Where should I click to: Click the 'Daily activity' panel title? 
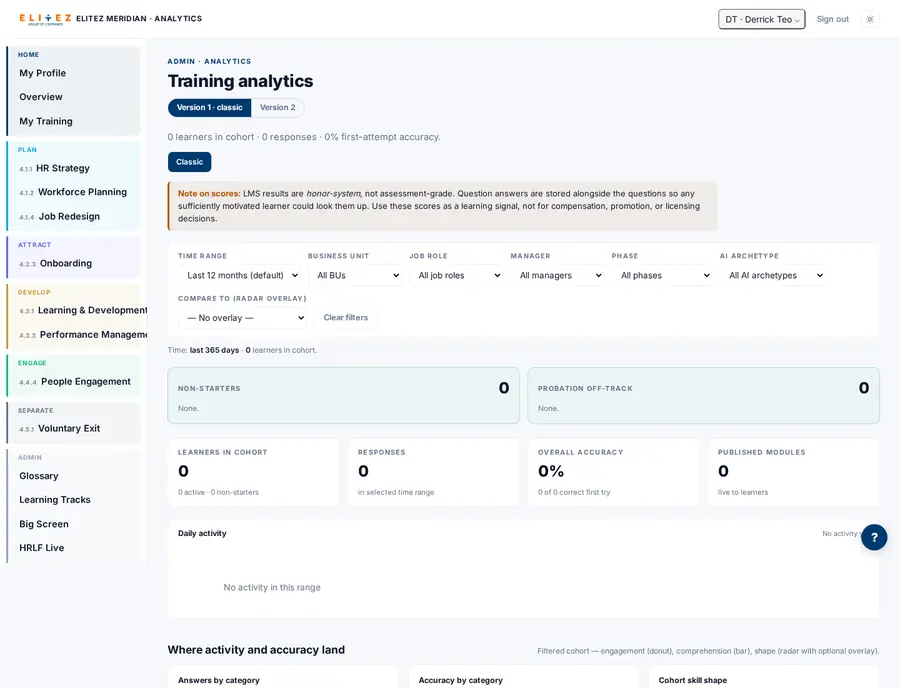click(202, 534)
